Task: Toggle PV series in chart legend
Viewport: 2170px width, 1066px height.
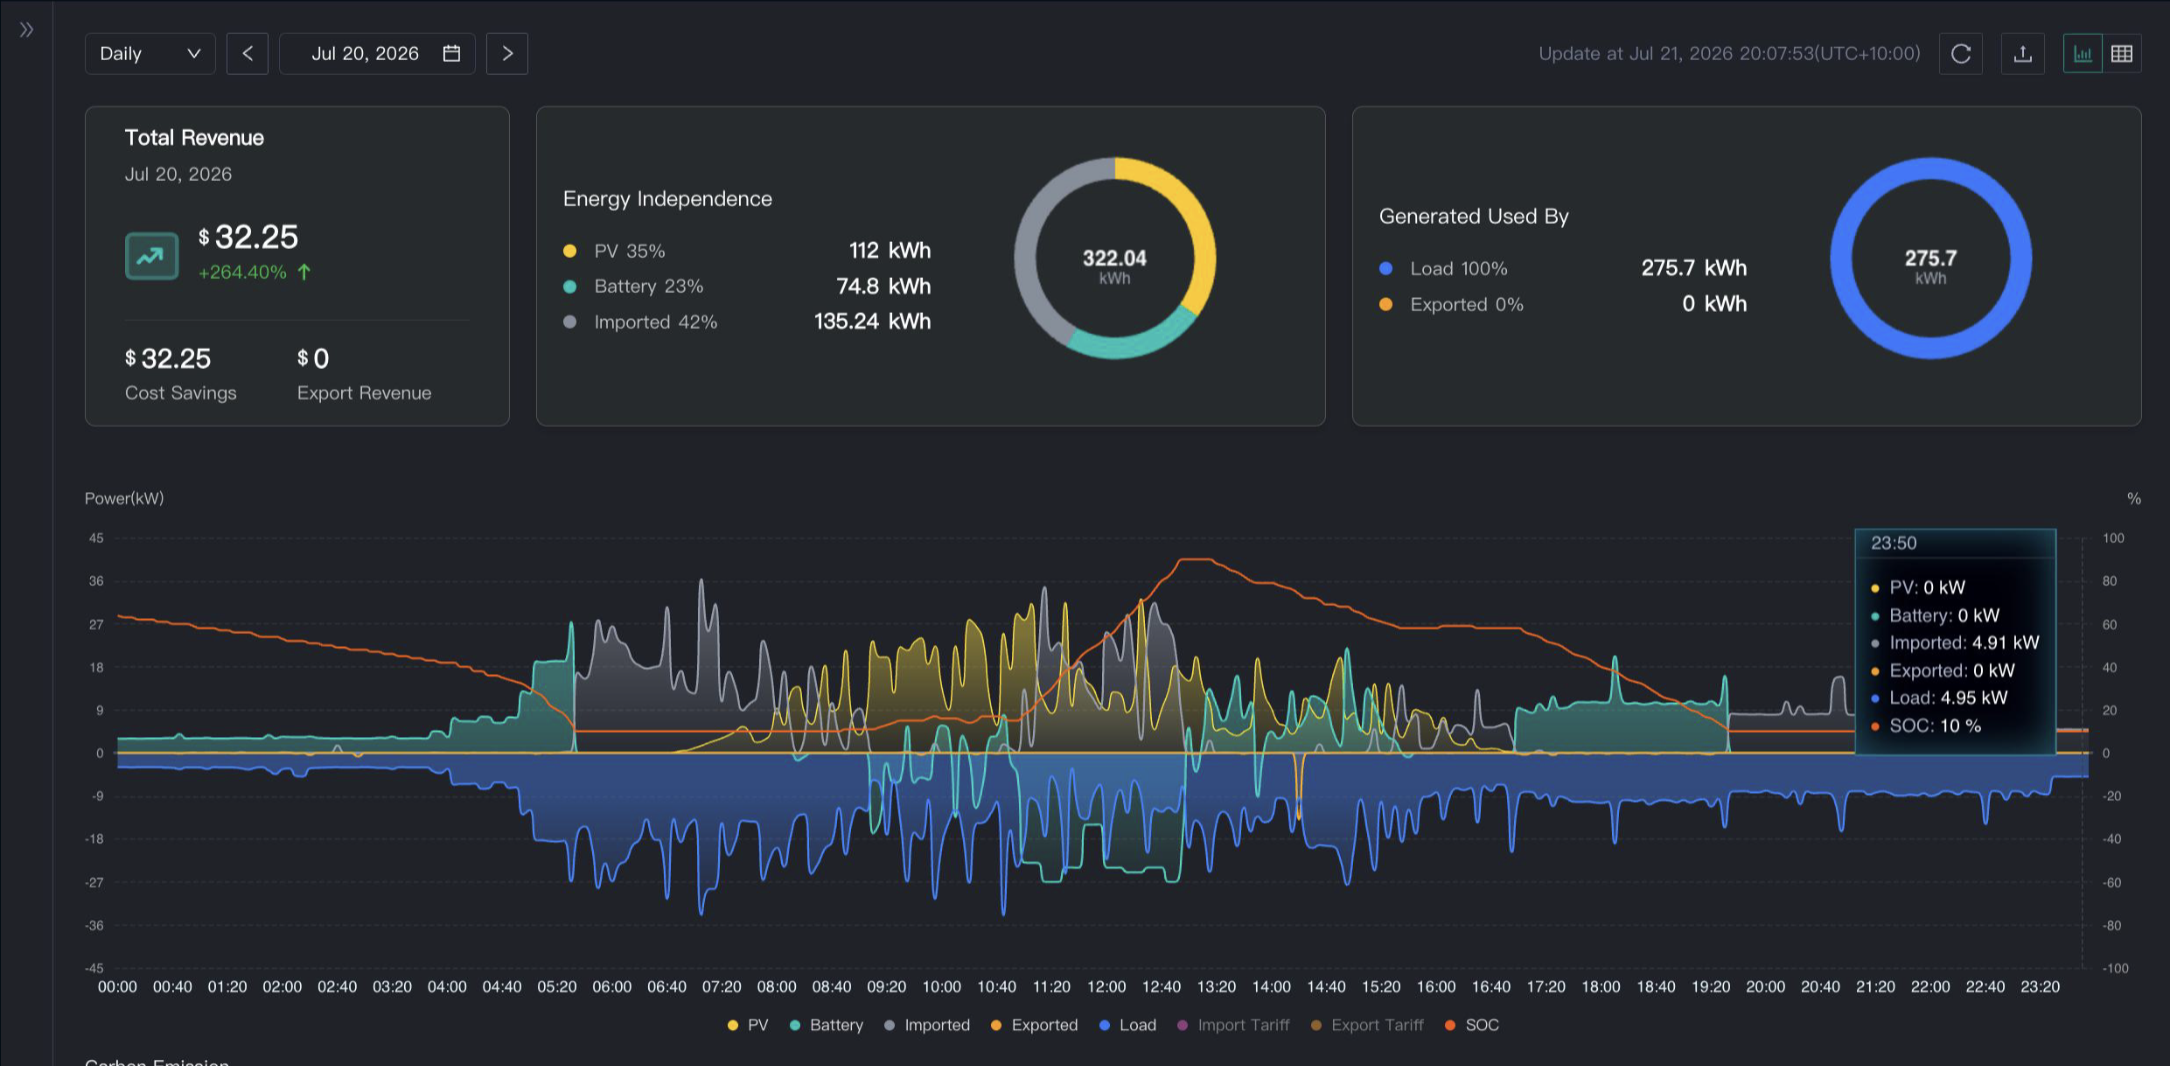Action: coord(747,1025)
